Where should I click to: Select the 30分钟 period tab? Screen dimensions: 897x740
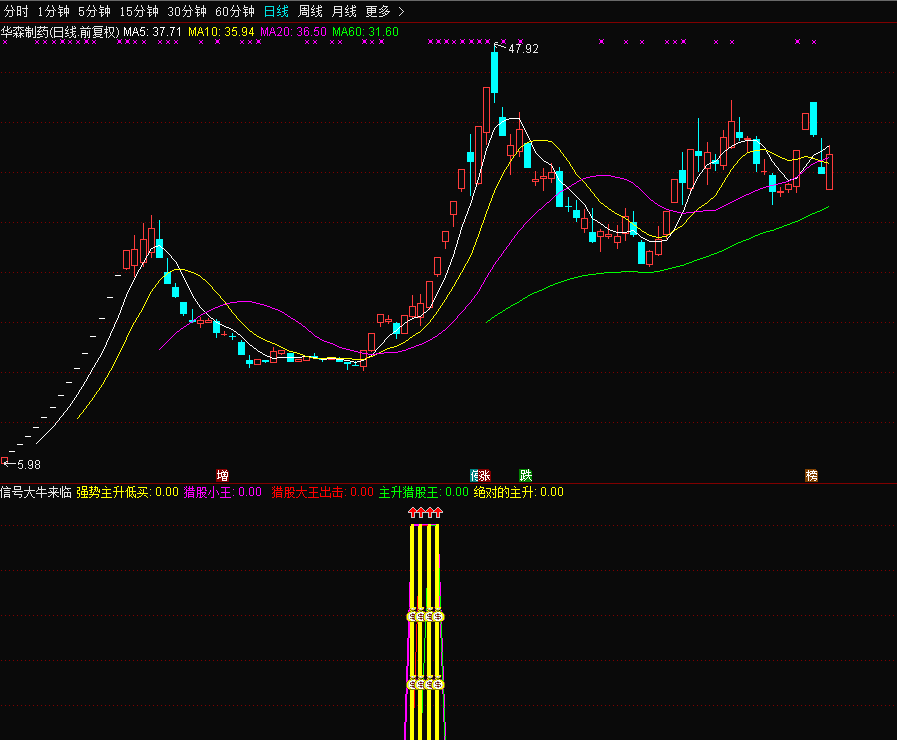pyautogui.click(x=186, y=11)
